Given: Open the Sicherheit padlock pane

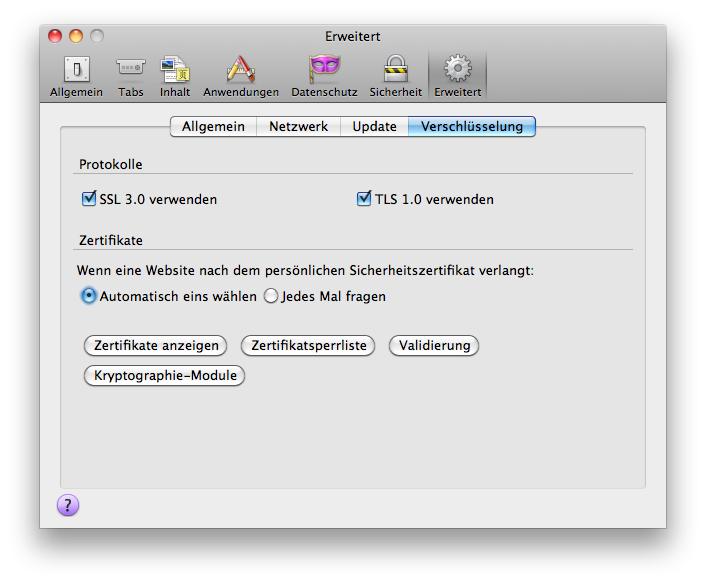Looking at the screenshot, I should pyautogui.click(x=395, y=76).
